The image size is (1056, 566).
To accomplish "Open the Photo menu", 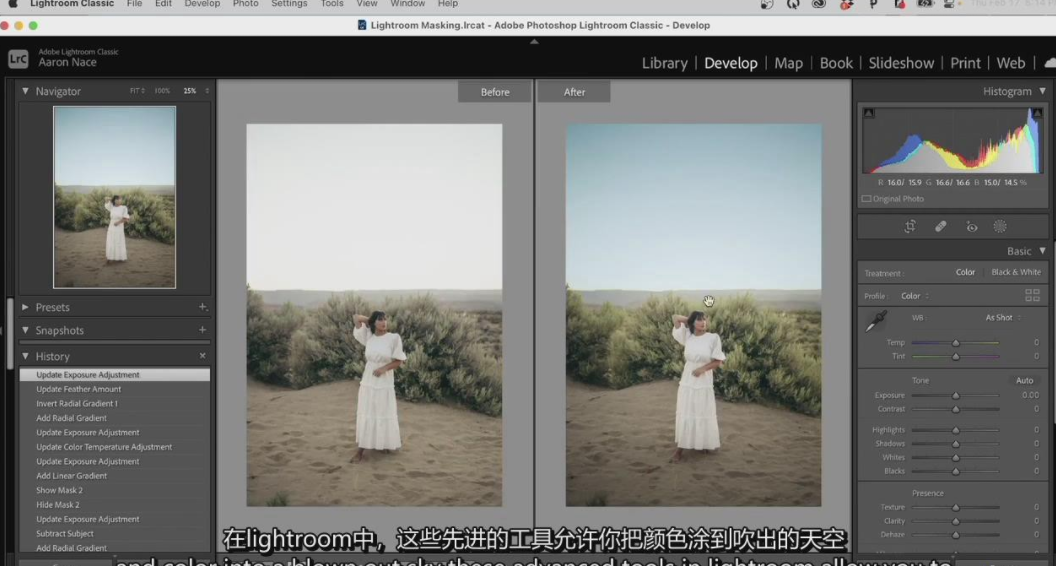I will tap(245, 4).
